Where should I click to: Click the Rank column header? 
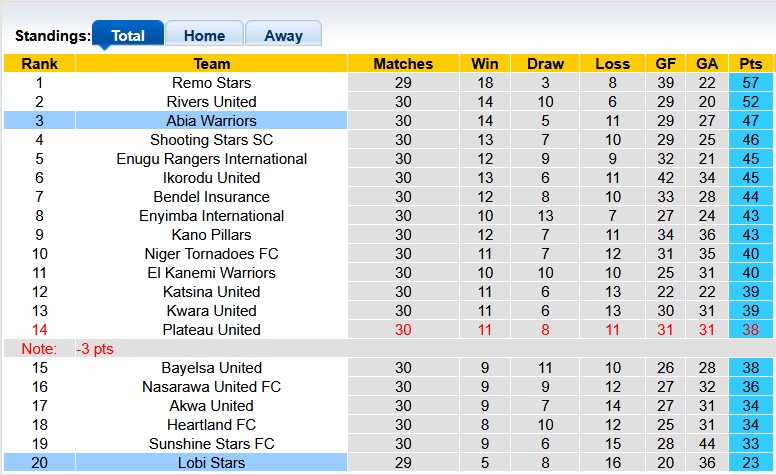click(x=39, y=64)
